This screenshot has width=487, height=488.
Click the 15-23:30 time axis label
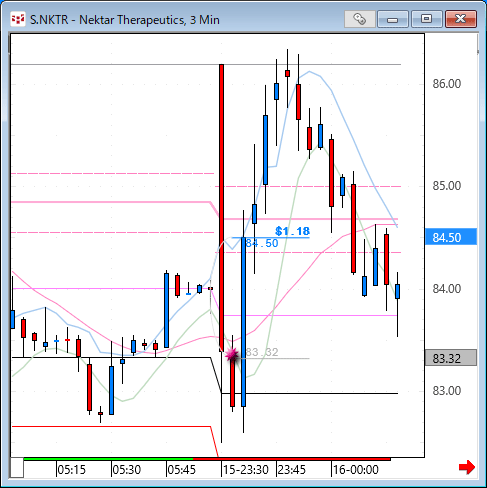(x=246, y=470)
